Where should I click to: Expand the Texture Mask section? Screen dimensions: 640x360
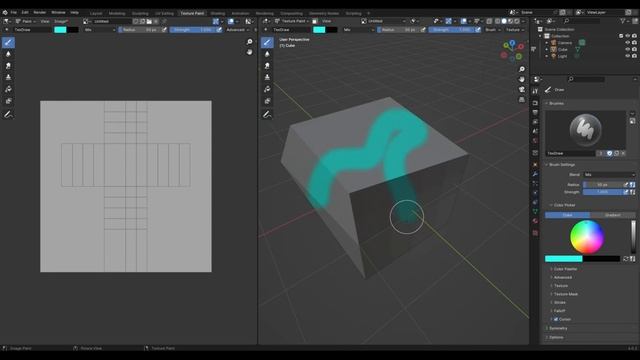[565, 294]
